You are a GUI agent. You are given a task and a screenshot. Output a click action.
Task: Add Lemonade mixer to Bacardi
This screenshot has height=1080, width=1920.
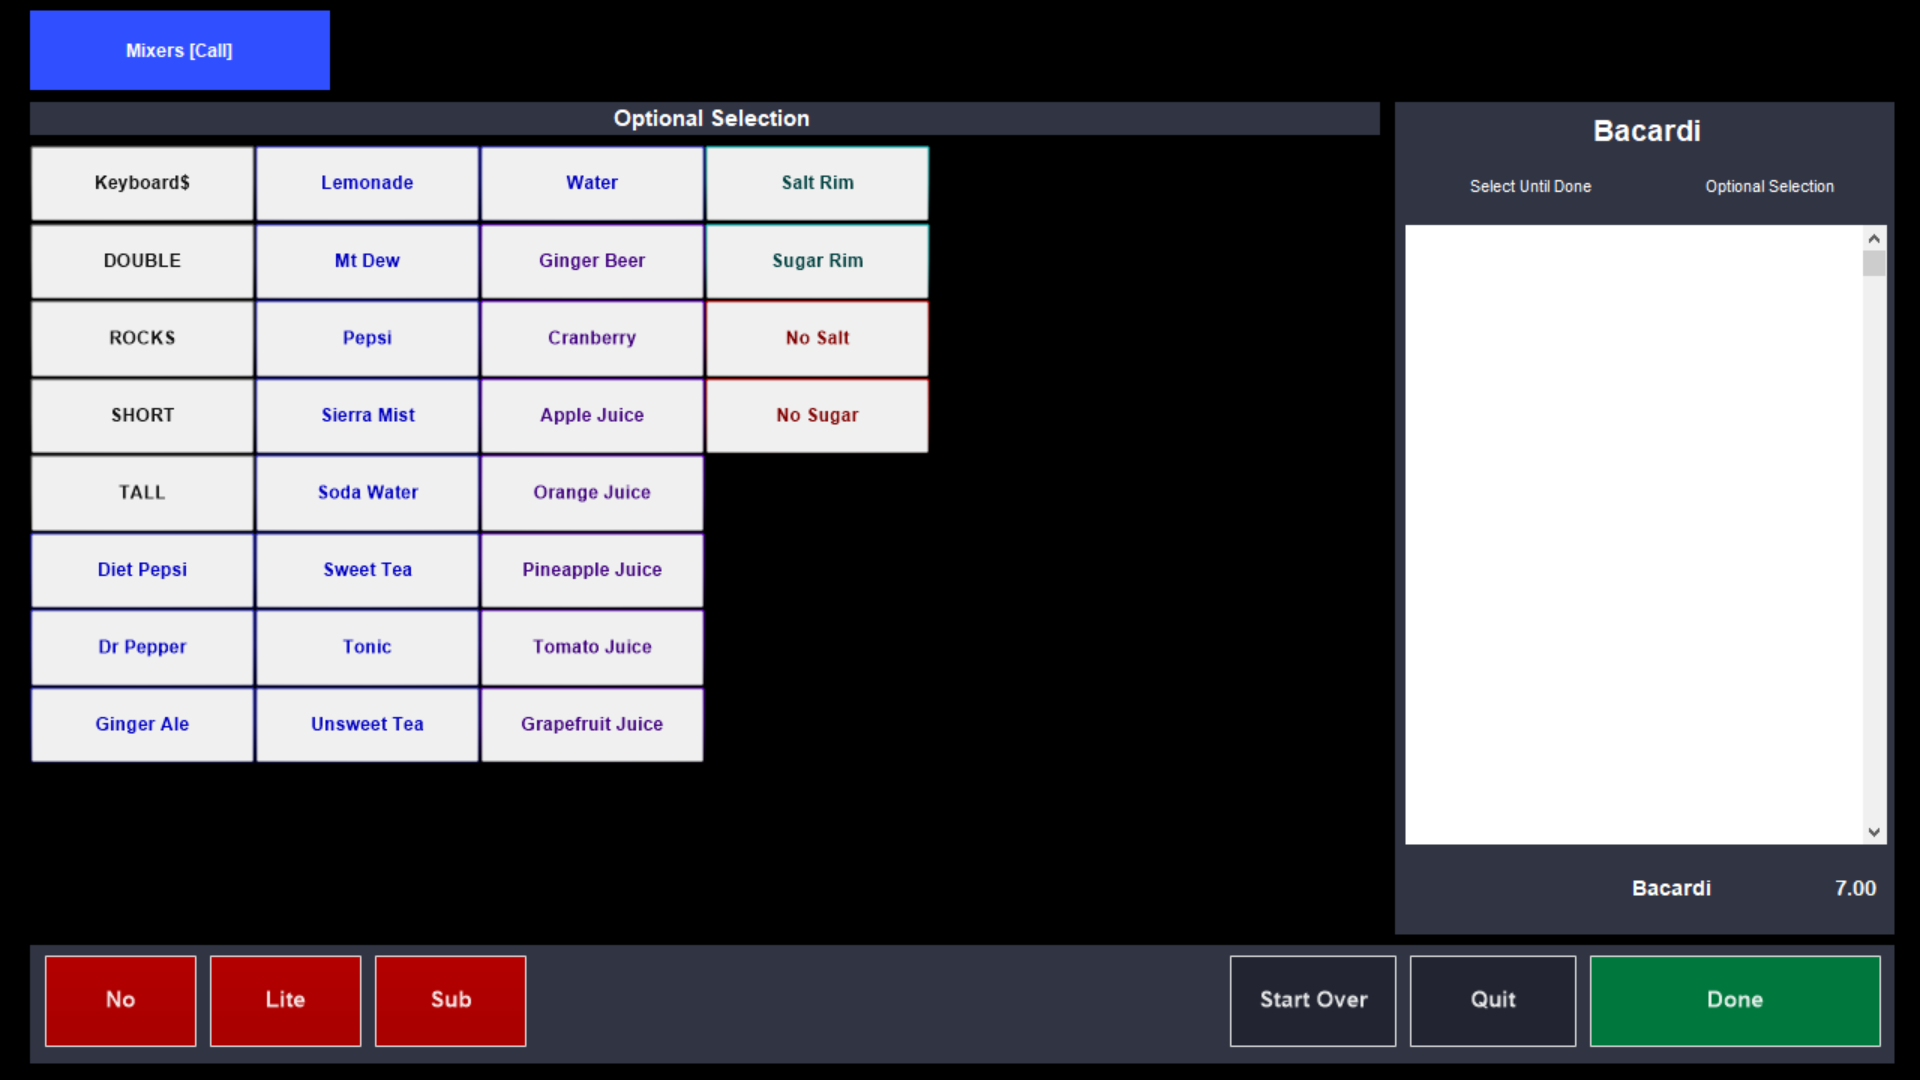tap(367, 183)
